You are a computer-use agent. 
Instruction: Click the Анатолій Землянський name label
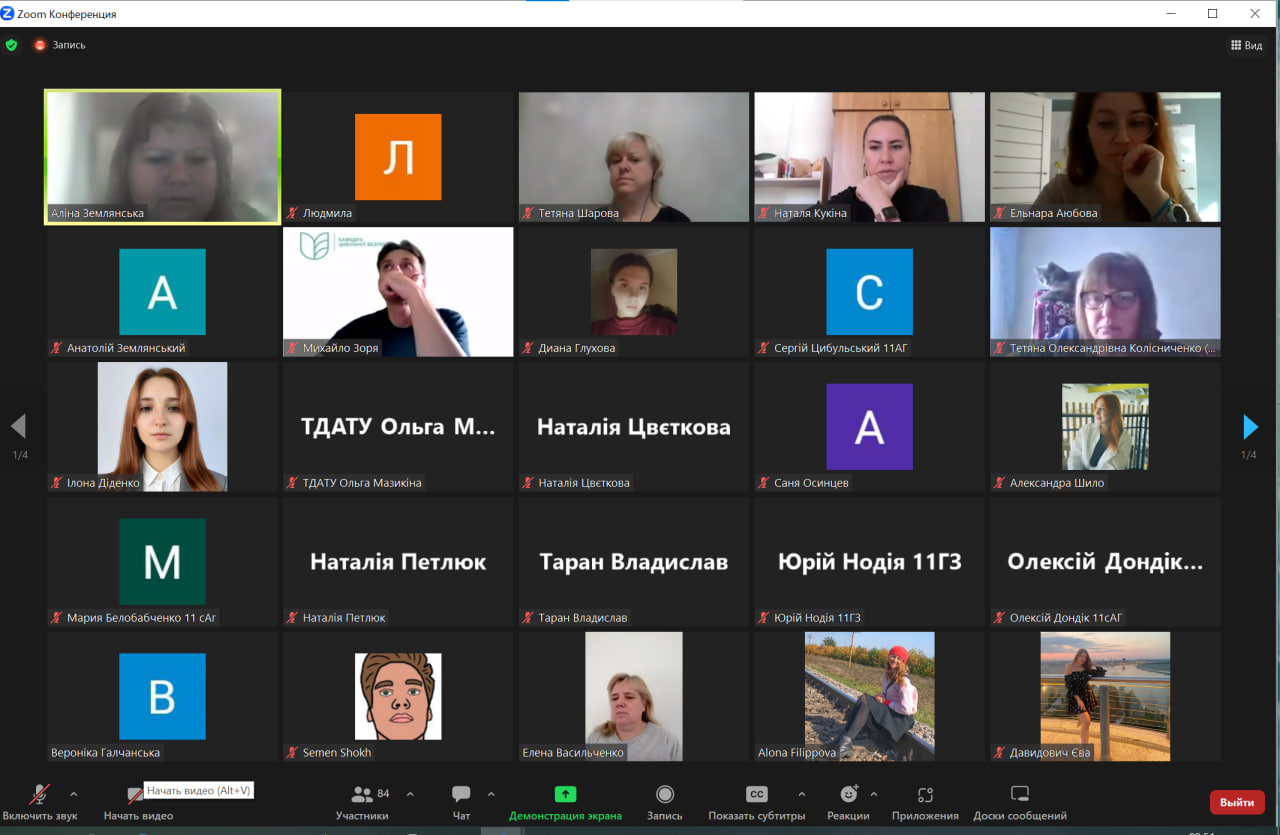(x=126, y=348)
